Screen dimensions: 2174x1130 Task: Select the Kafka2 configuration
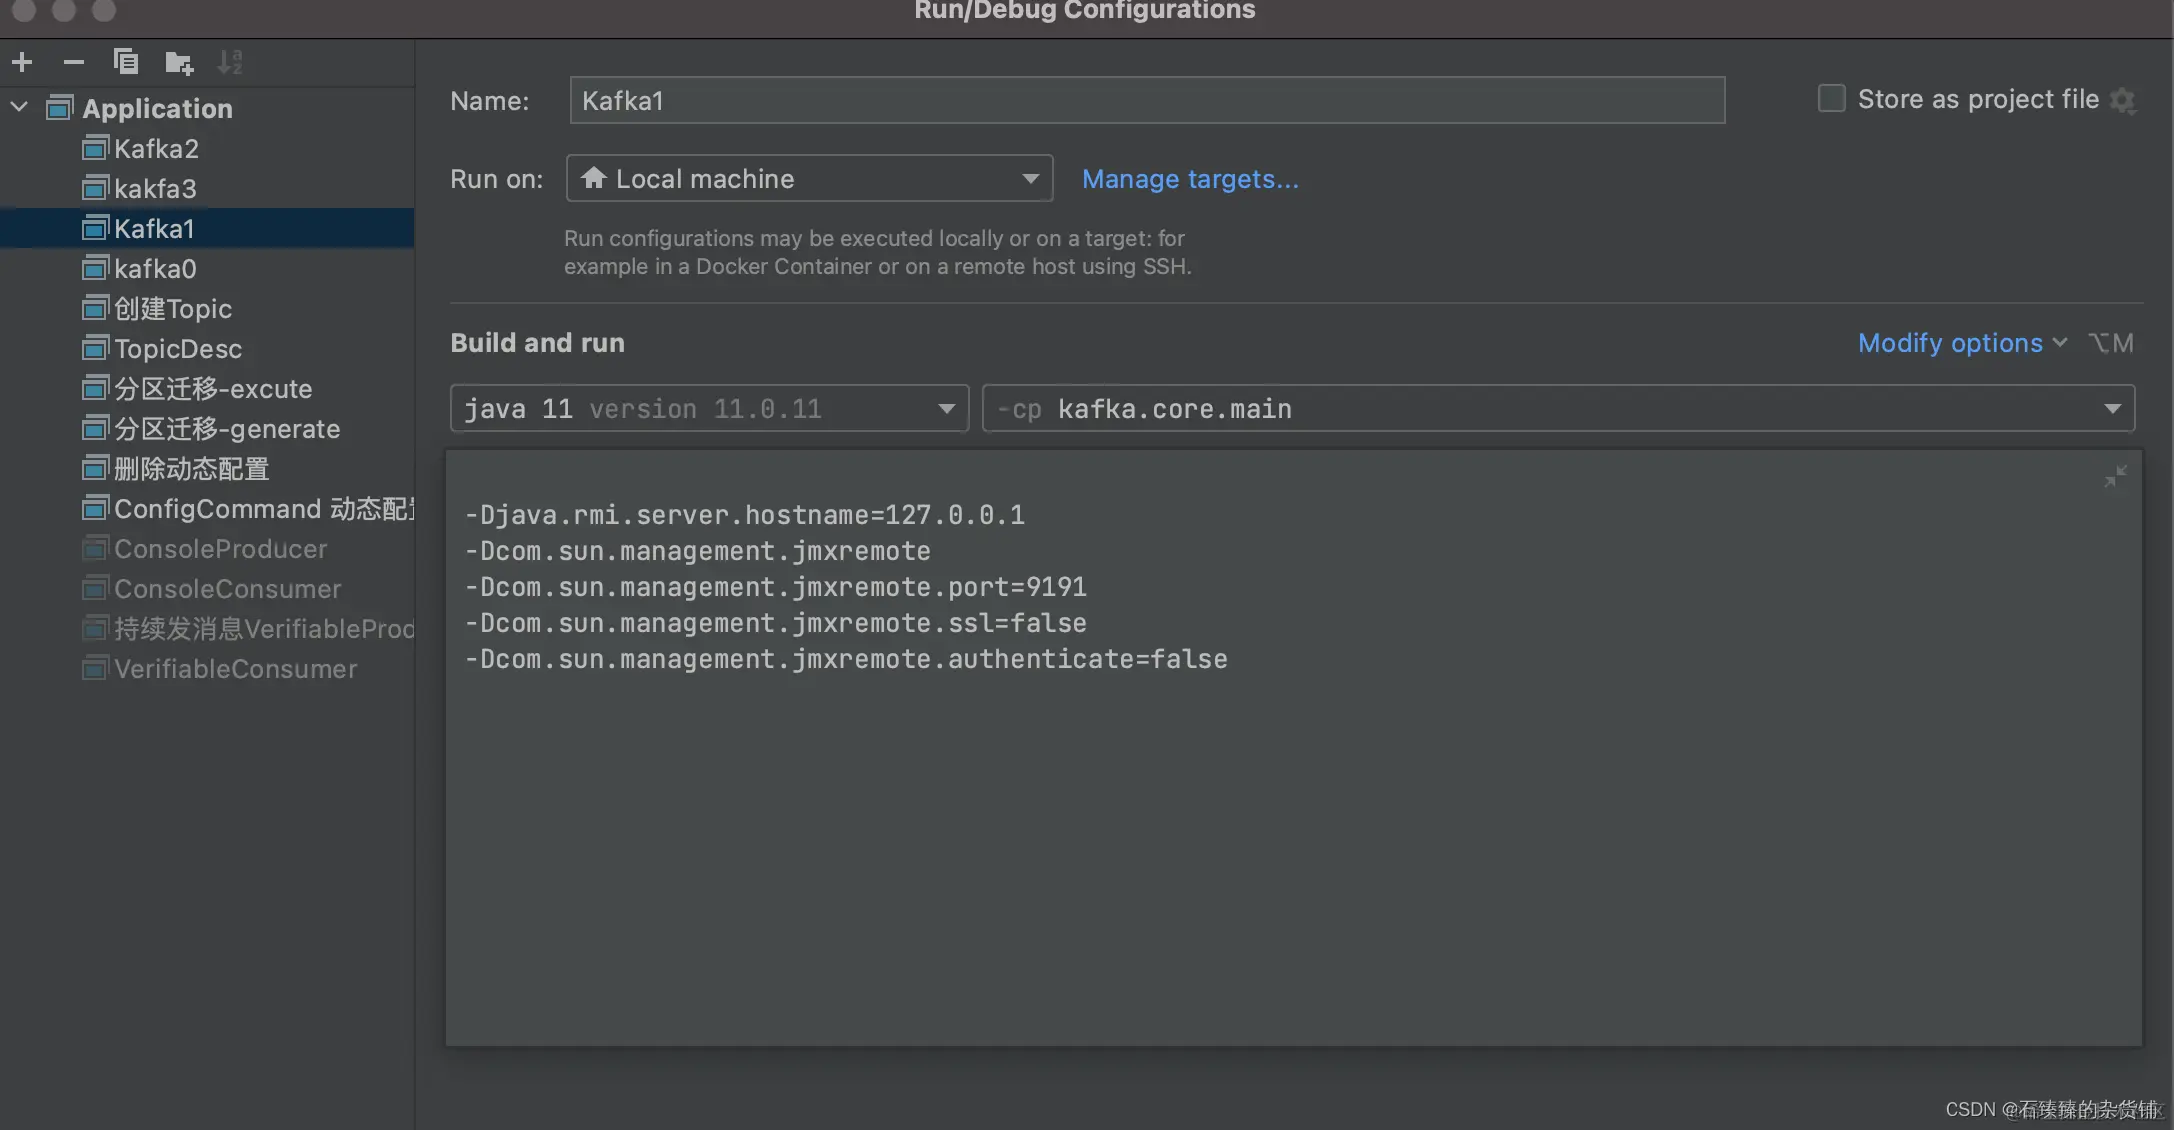(156, 149)
